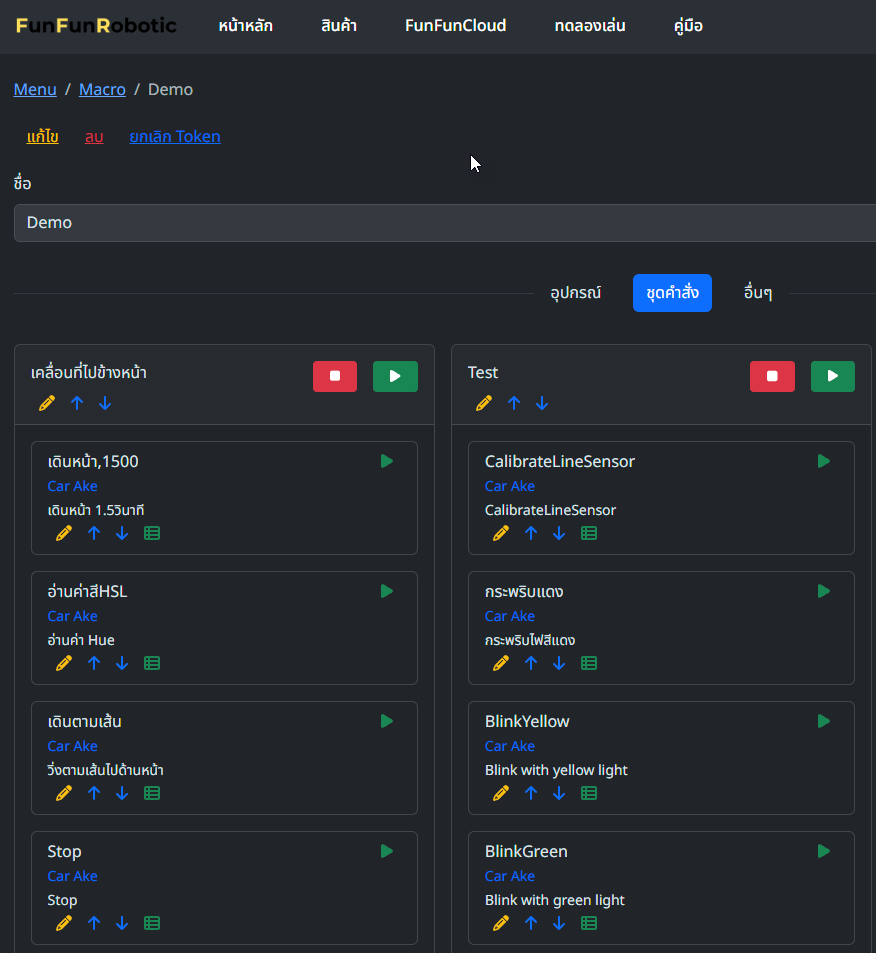Play the กระพริบแดง command
876x953 pixels.
pyautogui.click(x=824, y=591)
